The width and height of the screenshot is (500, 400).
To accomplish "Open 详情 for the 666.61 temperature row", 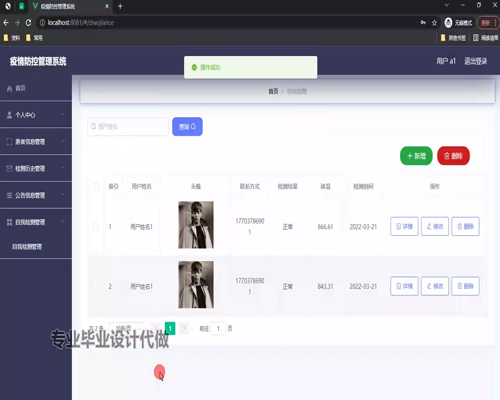I will click(404, 226).
